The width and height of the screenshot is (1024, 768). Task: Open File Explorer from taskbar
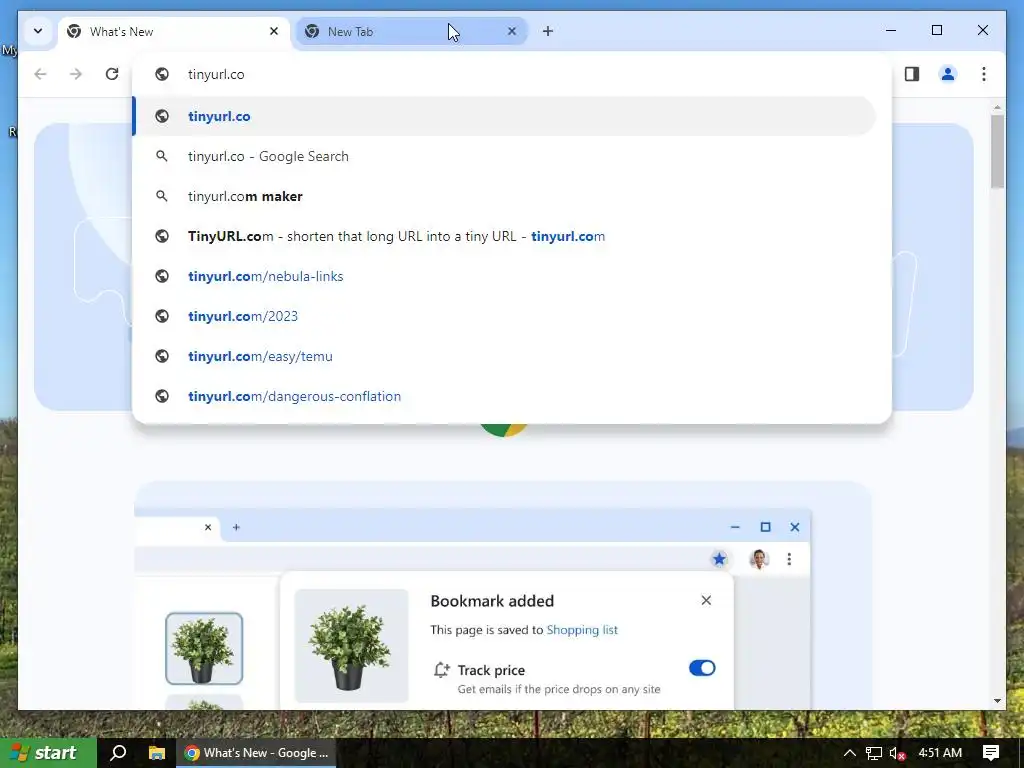(x=157, y=753)
